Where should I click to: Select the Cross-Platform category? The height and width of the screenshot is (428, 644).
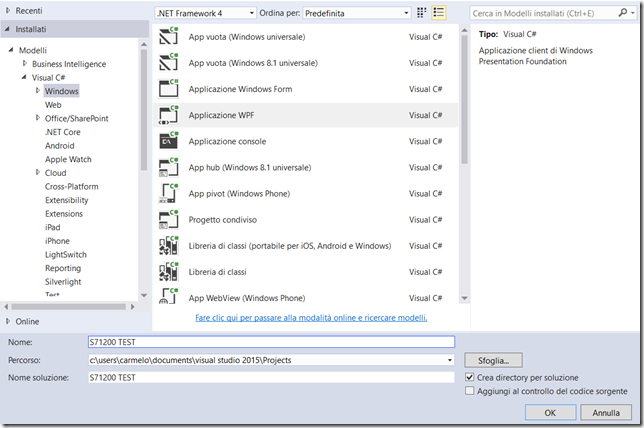(x=71, y=186)
